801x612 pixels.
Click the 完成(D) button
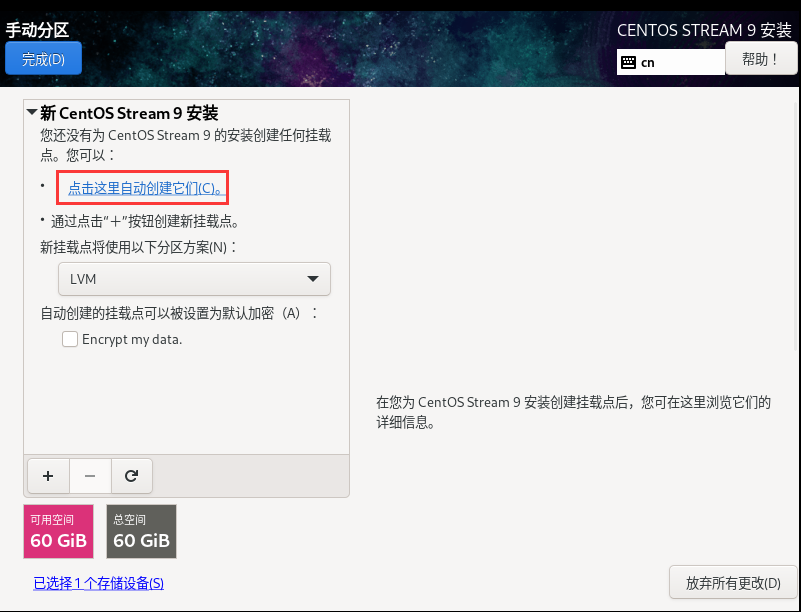coord(43,59)
